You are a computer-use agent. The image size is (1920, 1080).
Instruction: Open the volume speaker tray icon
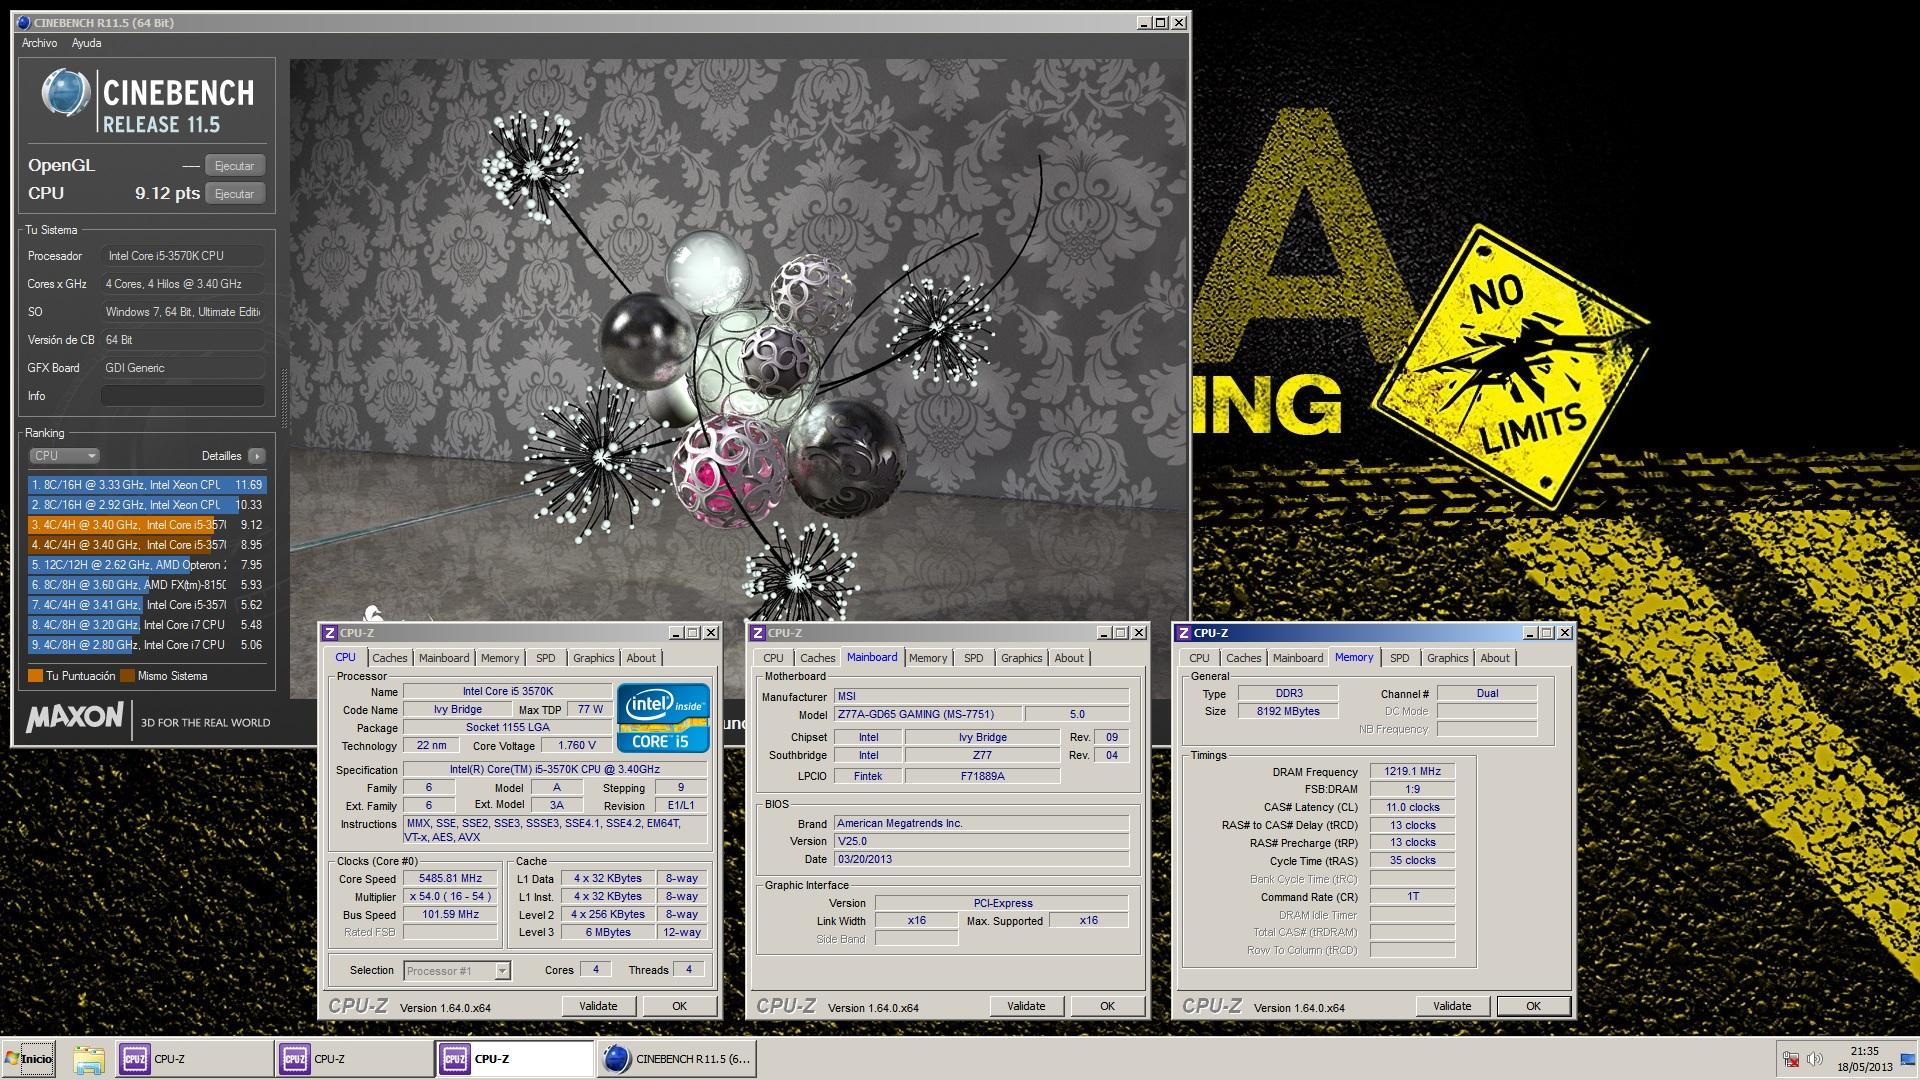(1814, 1059)
